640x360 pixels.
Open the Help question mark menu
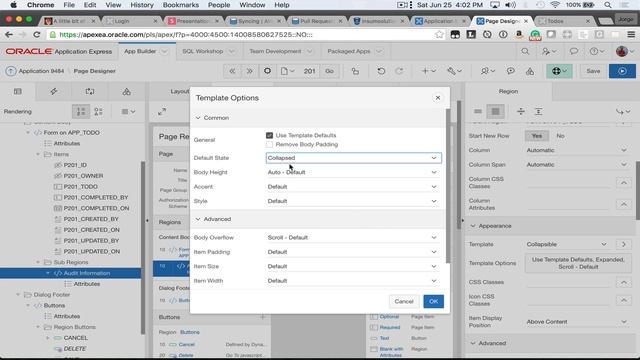596,51
